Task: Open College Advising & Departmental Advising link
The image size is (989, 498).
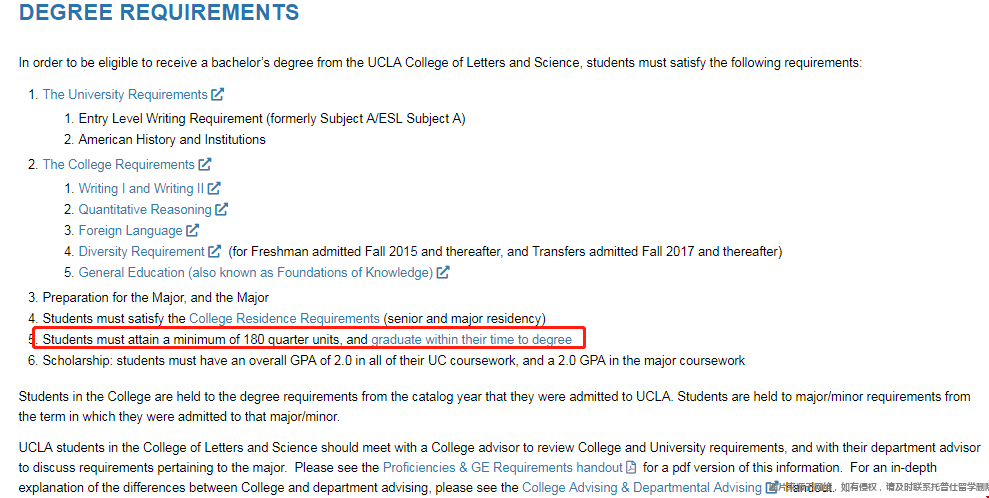Action: click(642, 488)
